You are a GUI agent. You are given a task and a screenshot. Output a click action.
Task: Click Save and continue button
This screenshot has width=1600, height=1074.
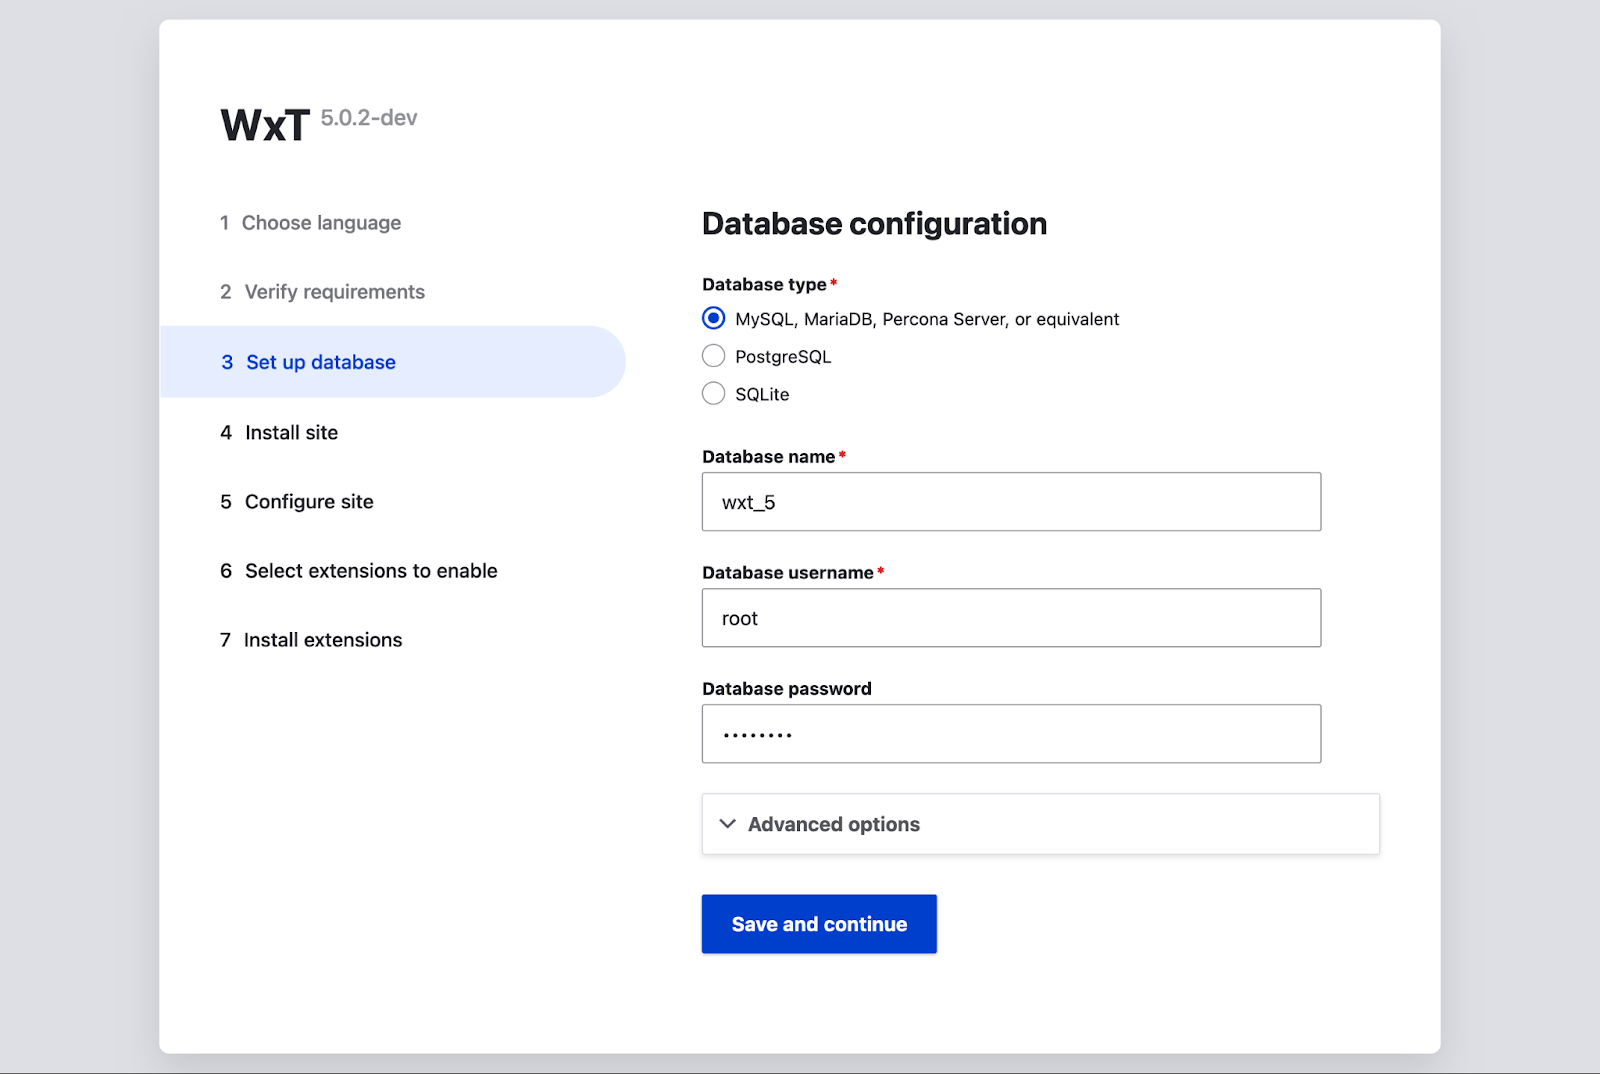click(818, 924)
